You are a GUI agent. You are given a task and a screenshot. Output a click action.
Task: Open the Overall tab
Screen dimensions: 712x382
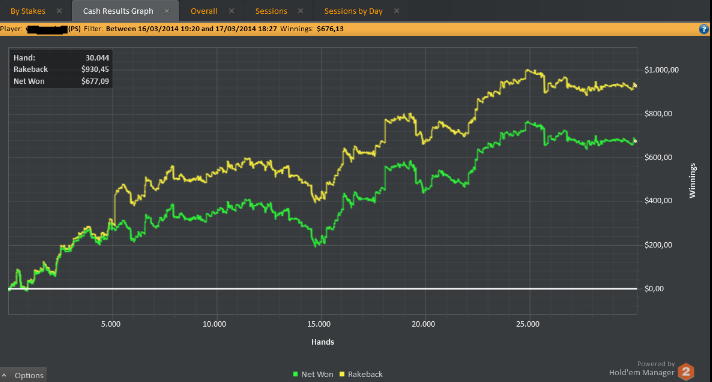tap(204, 11)
